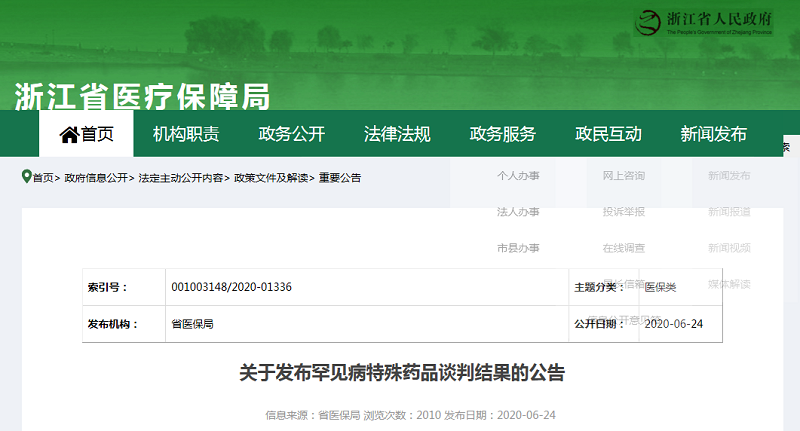Open the 政民互动 menu
The width and height of the screenshot is (800, 431).
tap(608, 134)
